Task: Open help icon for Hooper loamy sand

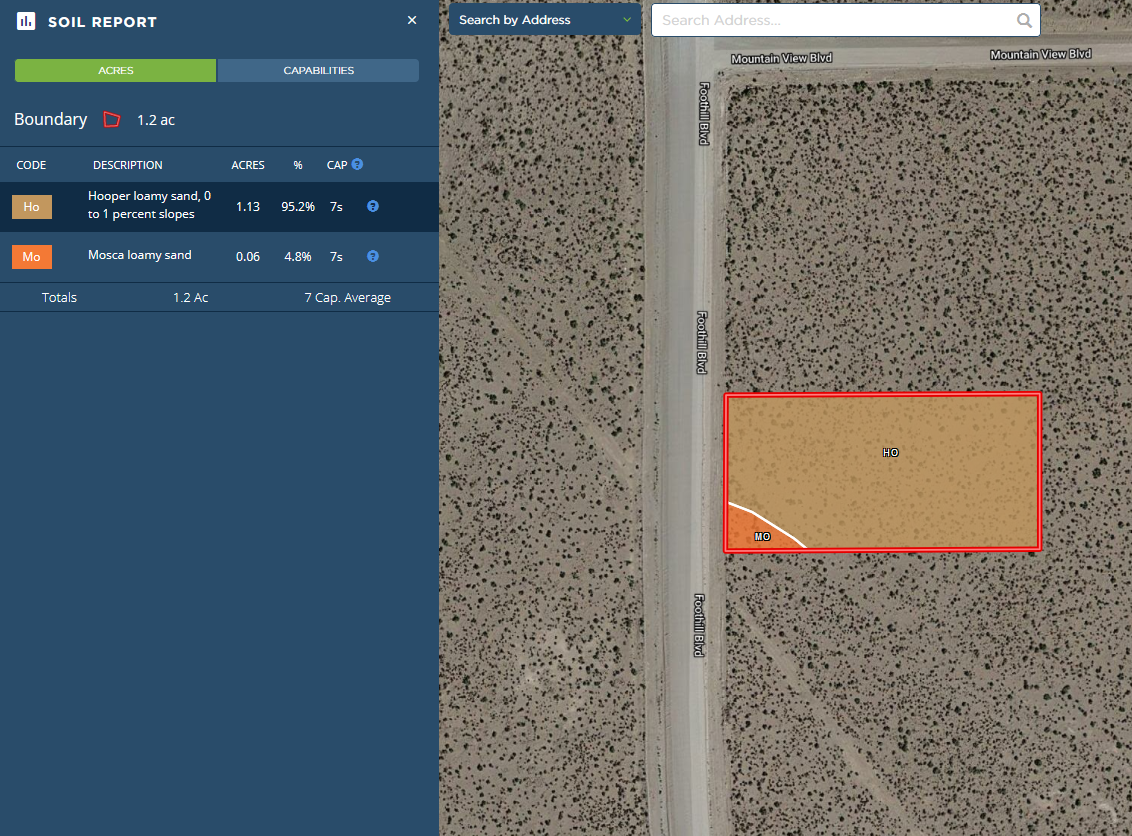Action: pos(373,206)
